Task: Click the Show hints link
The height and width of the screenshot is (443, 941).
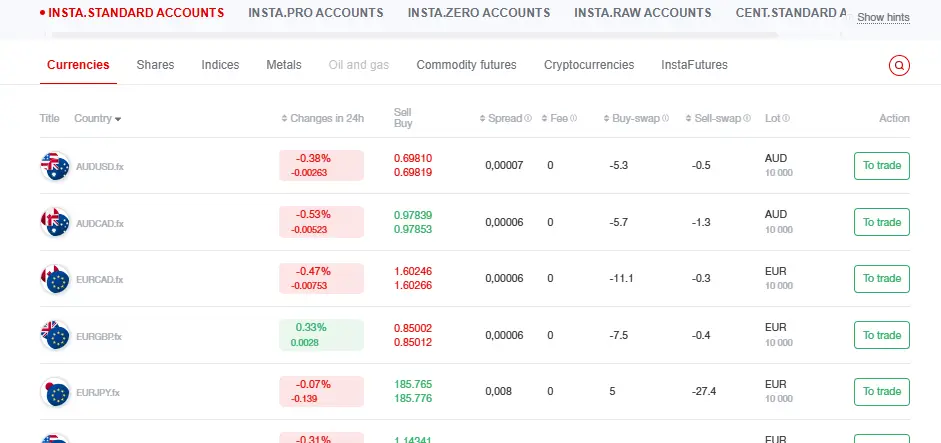Action: [x=883, y=18]
